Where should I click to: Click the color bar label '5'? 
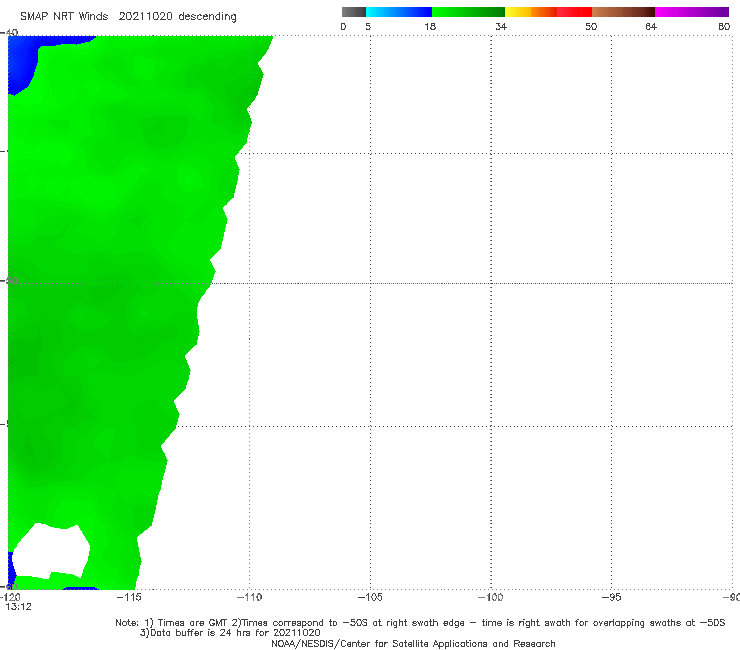(x=368, y=27)
